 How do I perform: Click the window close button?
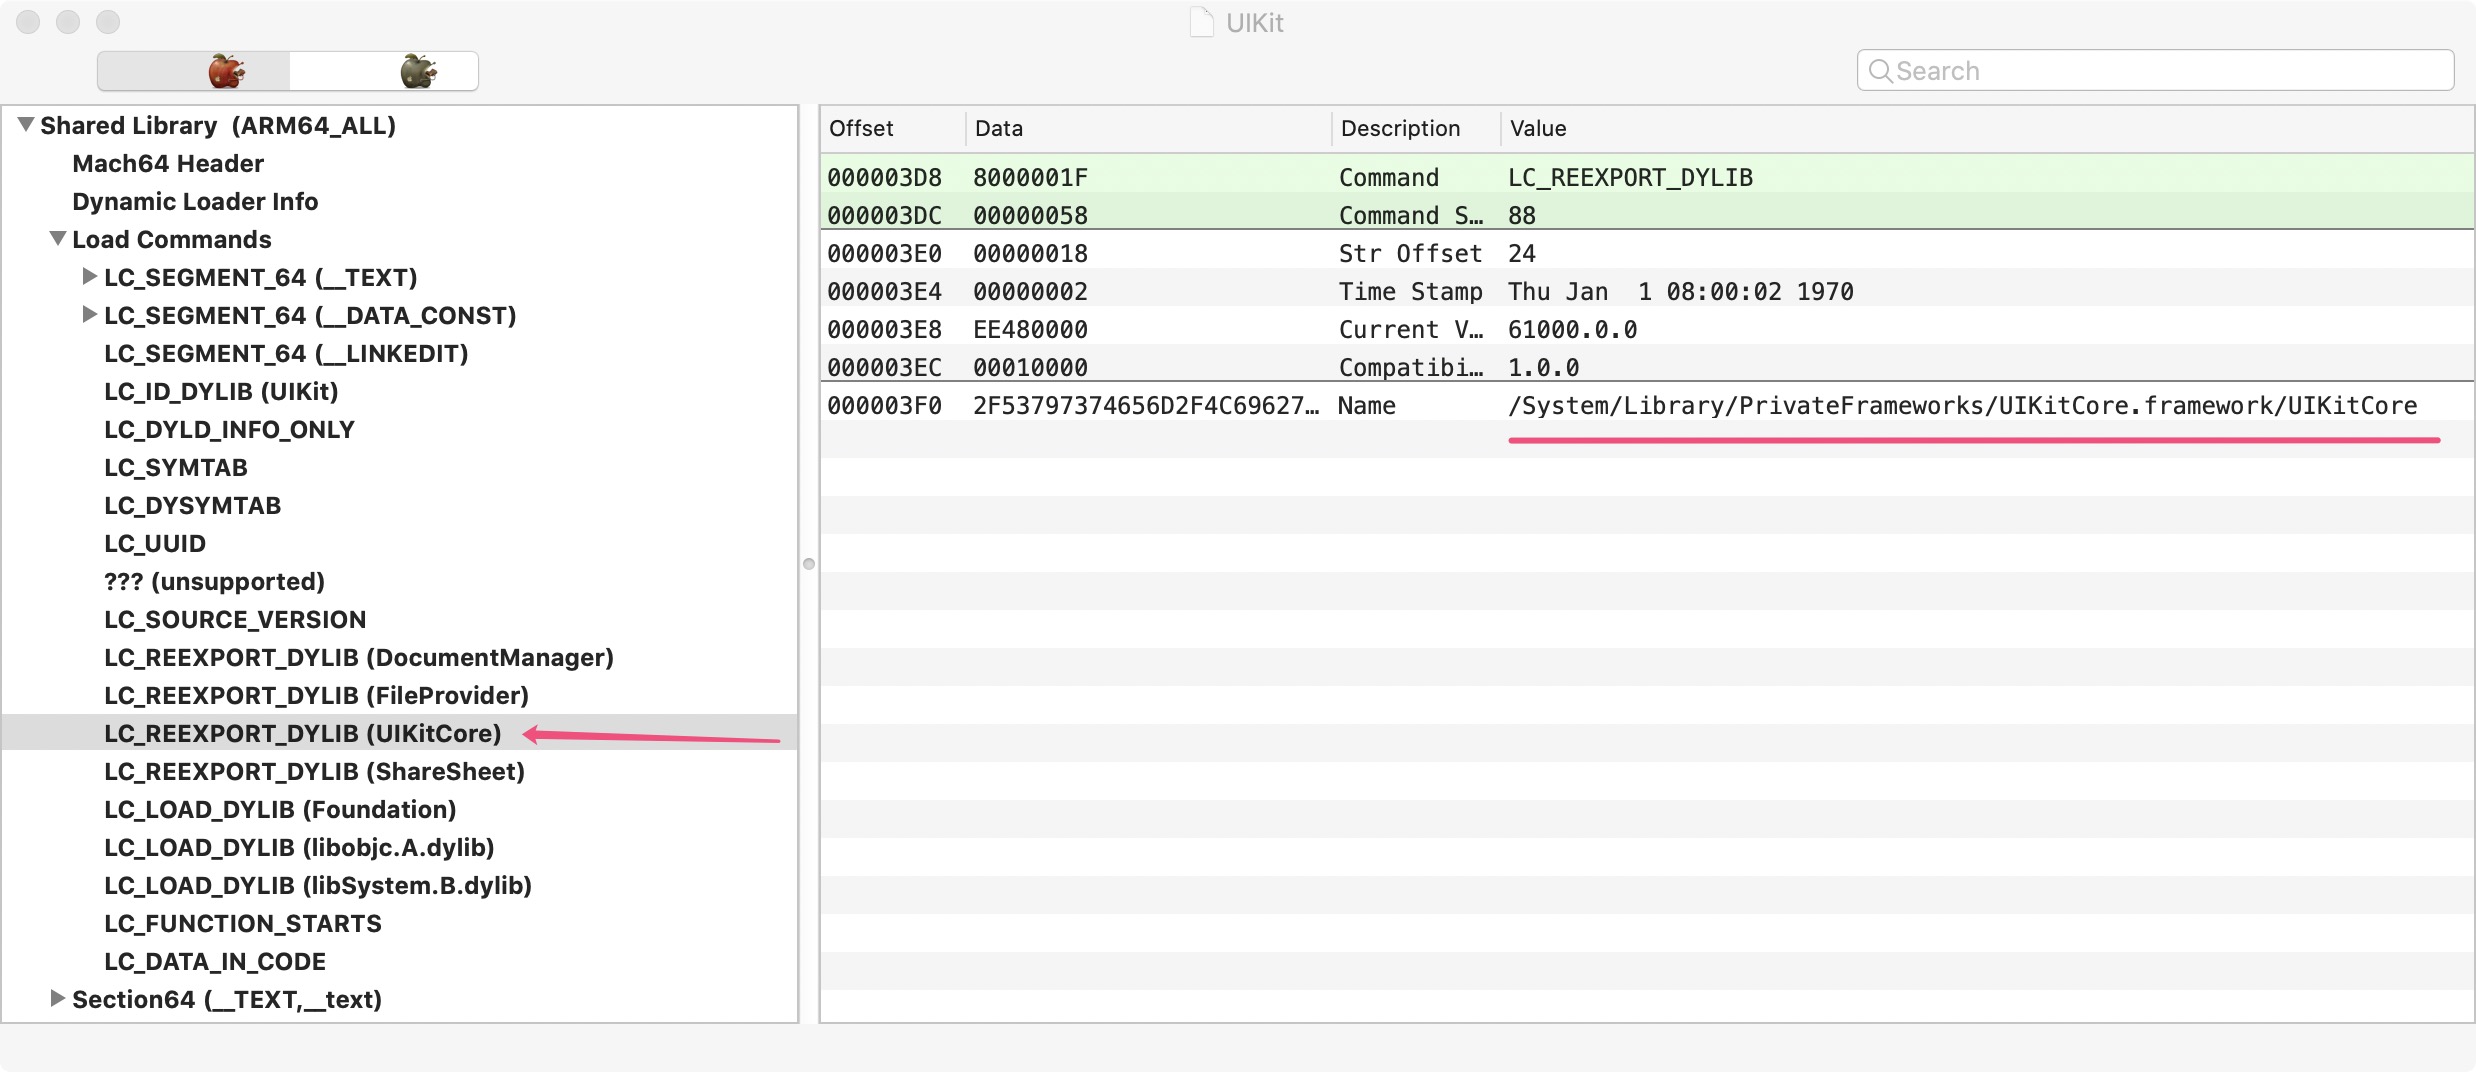point(28,22)
